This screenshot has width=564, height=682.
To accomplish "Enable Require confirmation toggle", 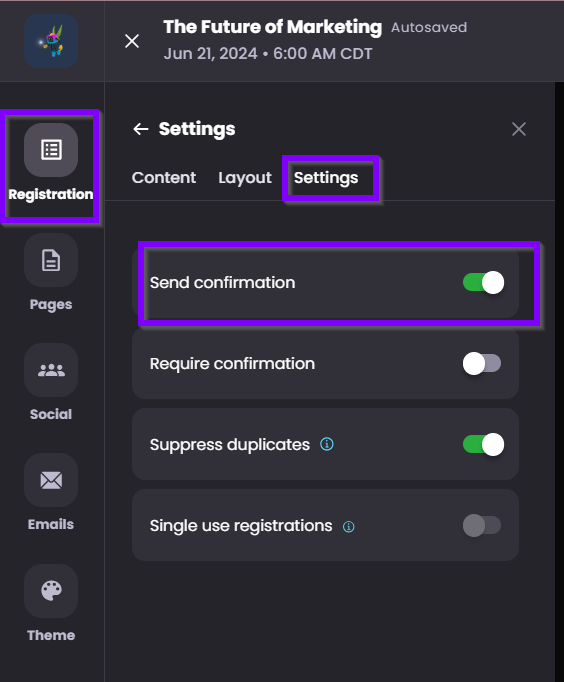I will point(482,363).
